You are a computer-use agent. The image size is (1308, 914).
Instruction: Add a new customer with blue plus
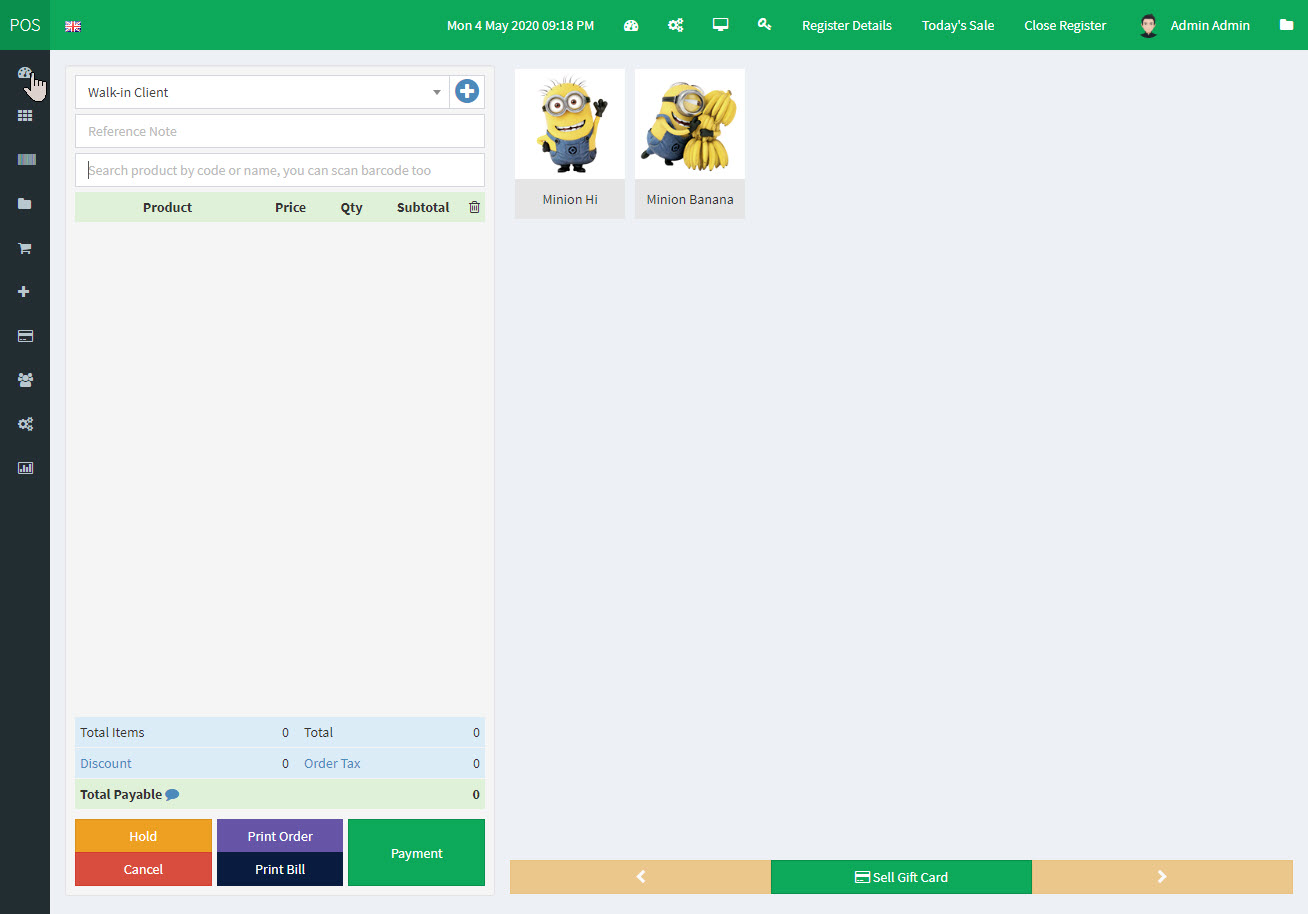(x=467, y=92)
